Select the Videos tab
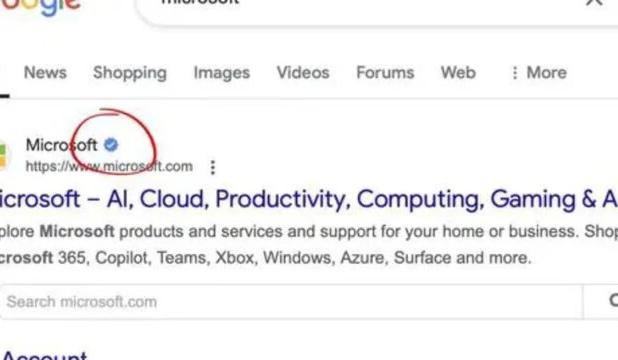This screenshot has height=360, width=618. click(x=303, y=73)
